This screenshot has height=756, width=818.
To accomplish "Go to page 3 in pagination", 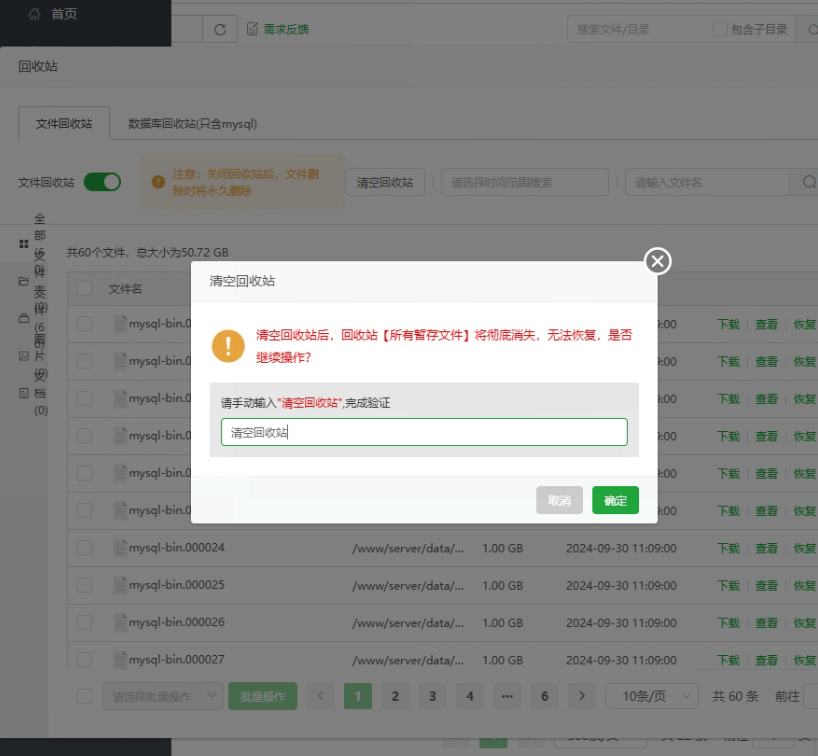I will pyautogui.click(x=432, y=696).
